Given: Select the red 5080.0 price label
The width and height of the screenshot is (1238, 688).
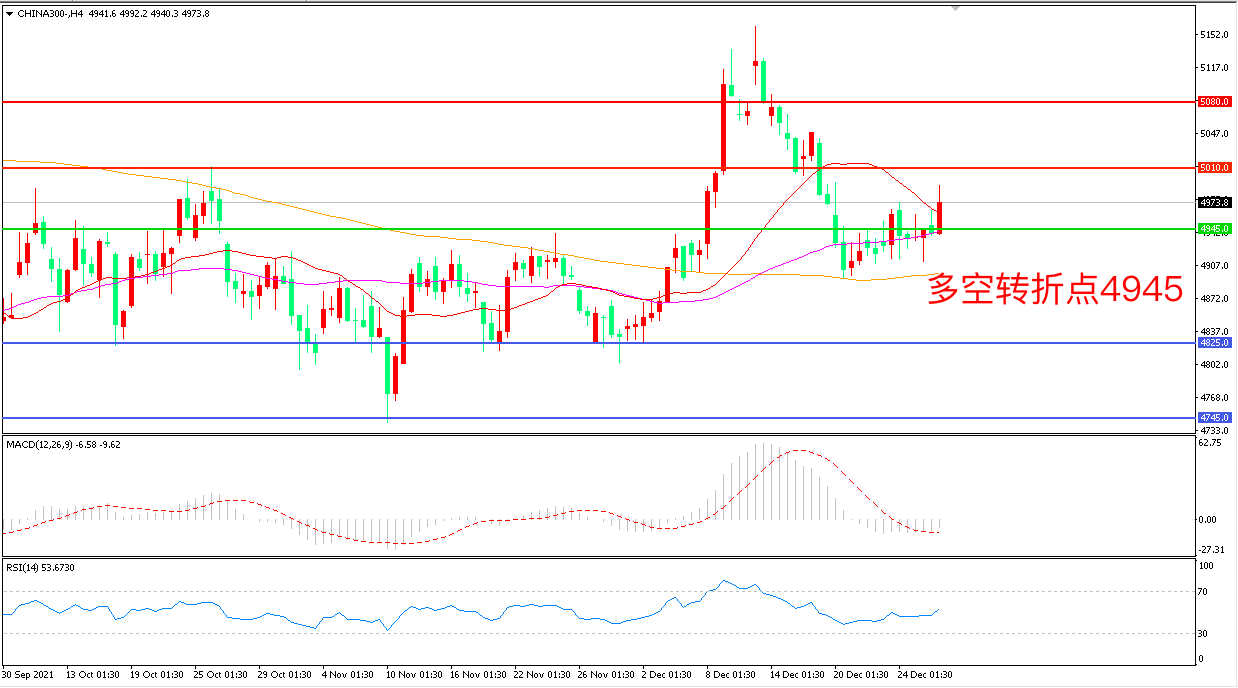Looking at the screenshot, I should tap(1213, 102).
